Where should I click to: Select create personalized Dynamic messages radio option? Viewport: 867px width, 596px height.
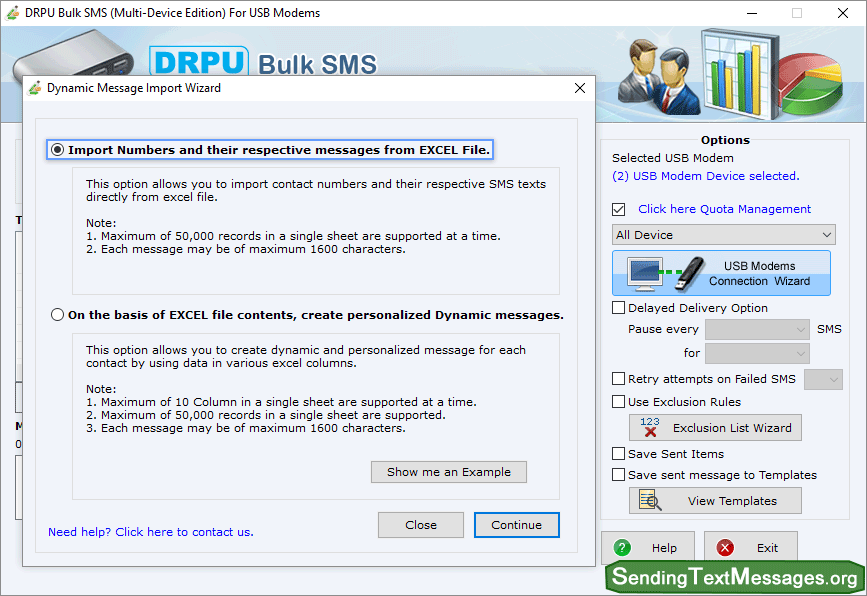point(58,315)
